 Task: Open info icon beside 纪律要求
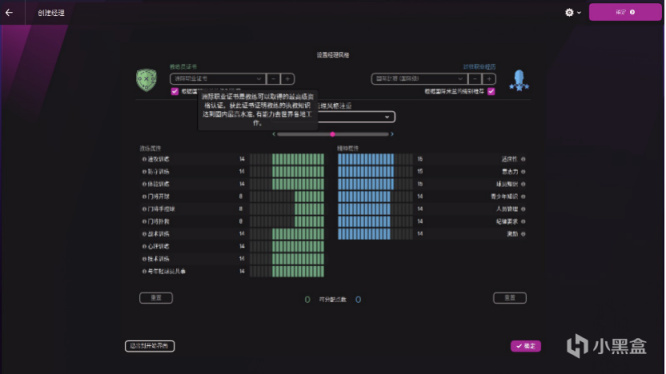click(x=523, y=221)
